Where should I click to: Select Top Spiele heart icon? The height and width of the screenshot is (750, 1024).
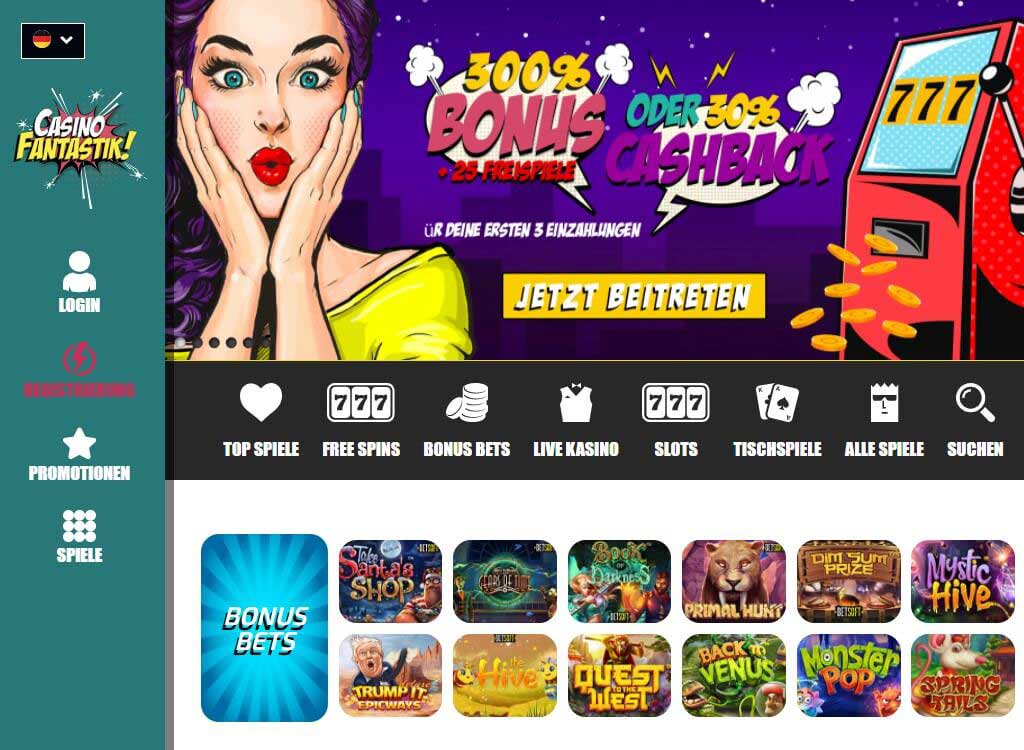(x=261, y=402)
